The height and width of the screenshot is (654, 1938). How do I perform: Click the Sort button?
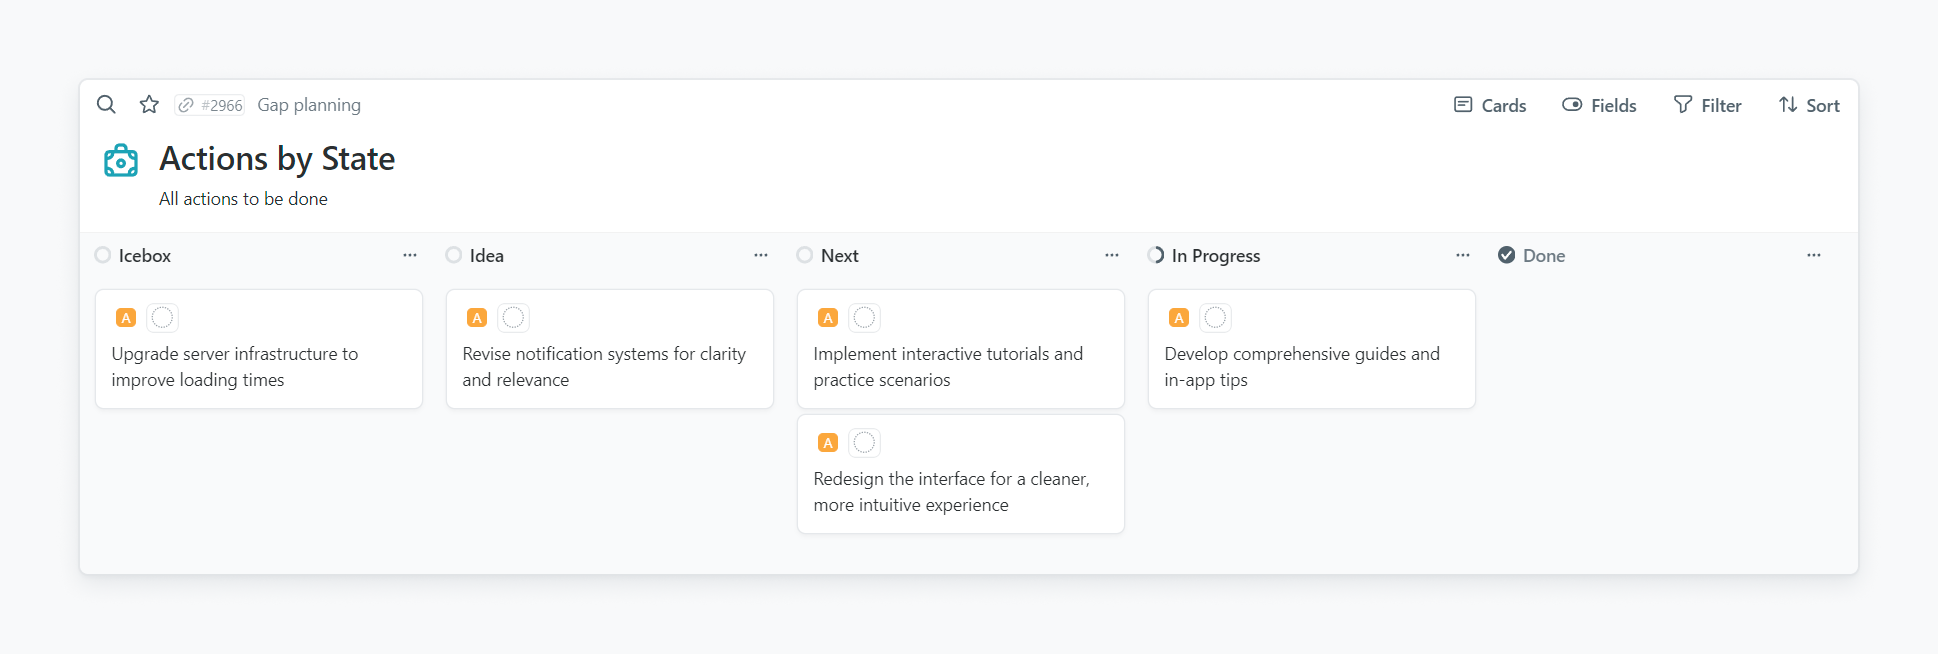pyautogui.click(x=1809, y=105)
